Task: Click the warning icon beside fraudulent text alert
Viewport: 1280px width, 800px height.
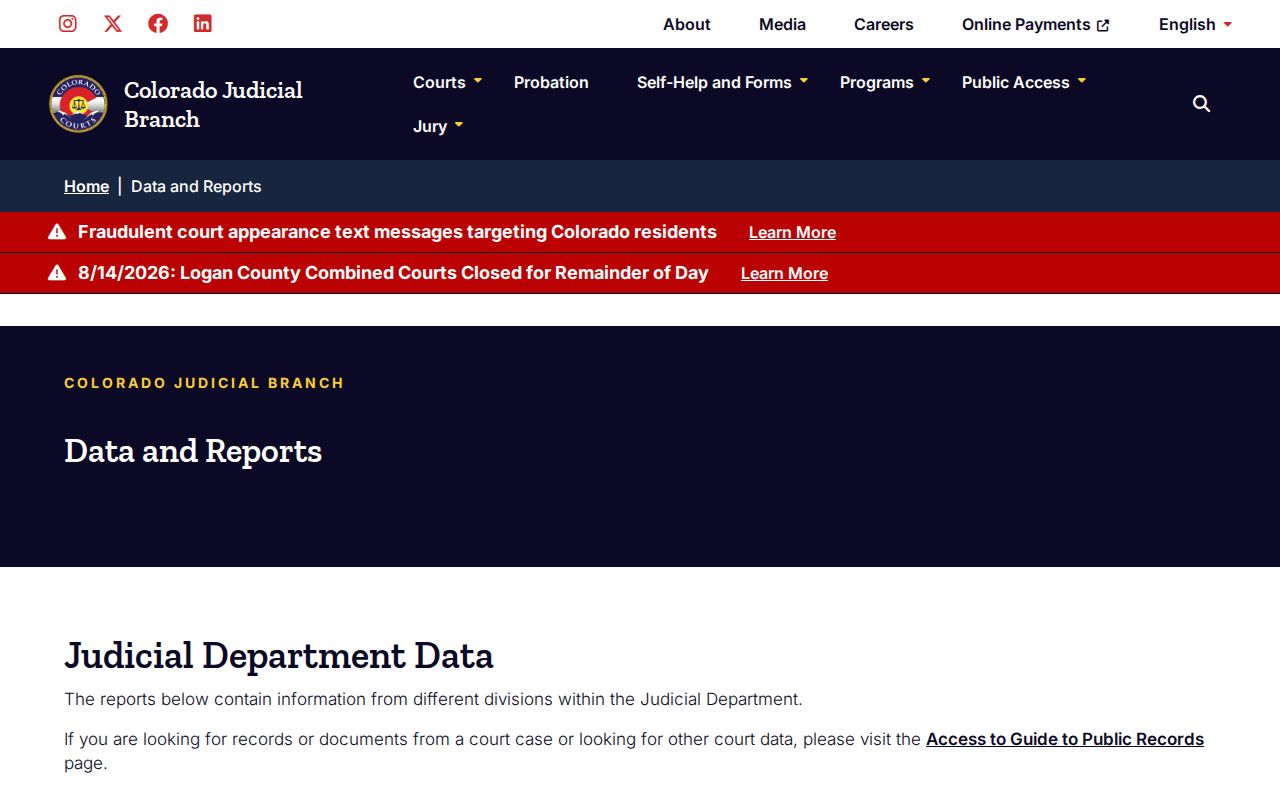Action: (57, 232)
